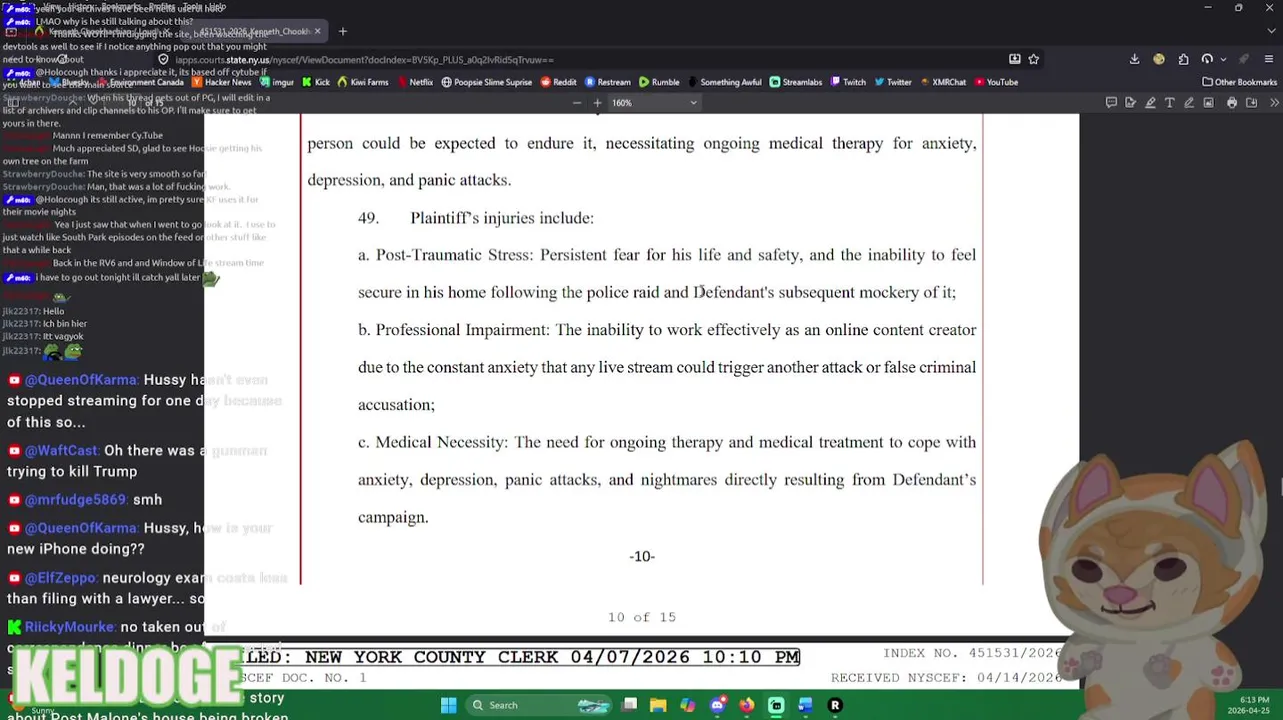Image resolution: width=1283 pixels, height=720 pixels.
Task: Click the speedometer extension icon
Action: pos(1207,59)
